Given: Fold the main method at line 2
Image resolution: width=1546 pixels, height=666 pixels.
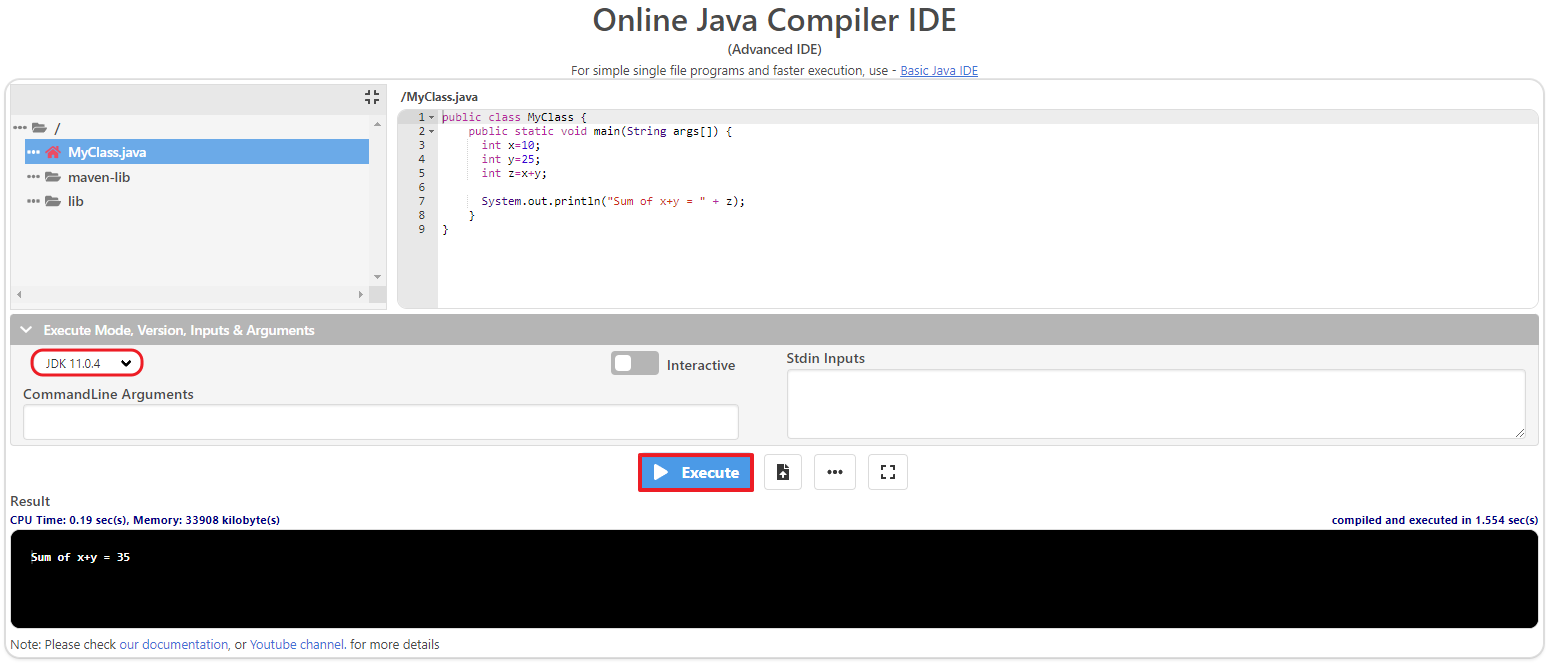Looking at the screenshot, I should click(431, 131).
